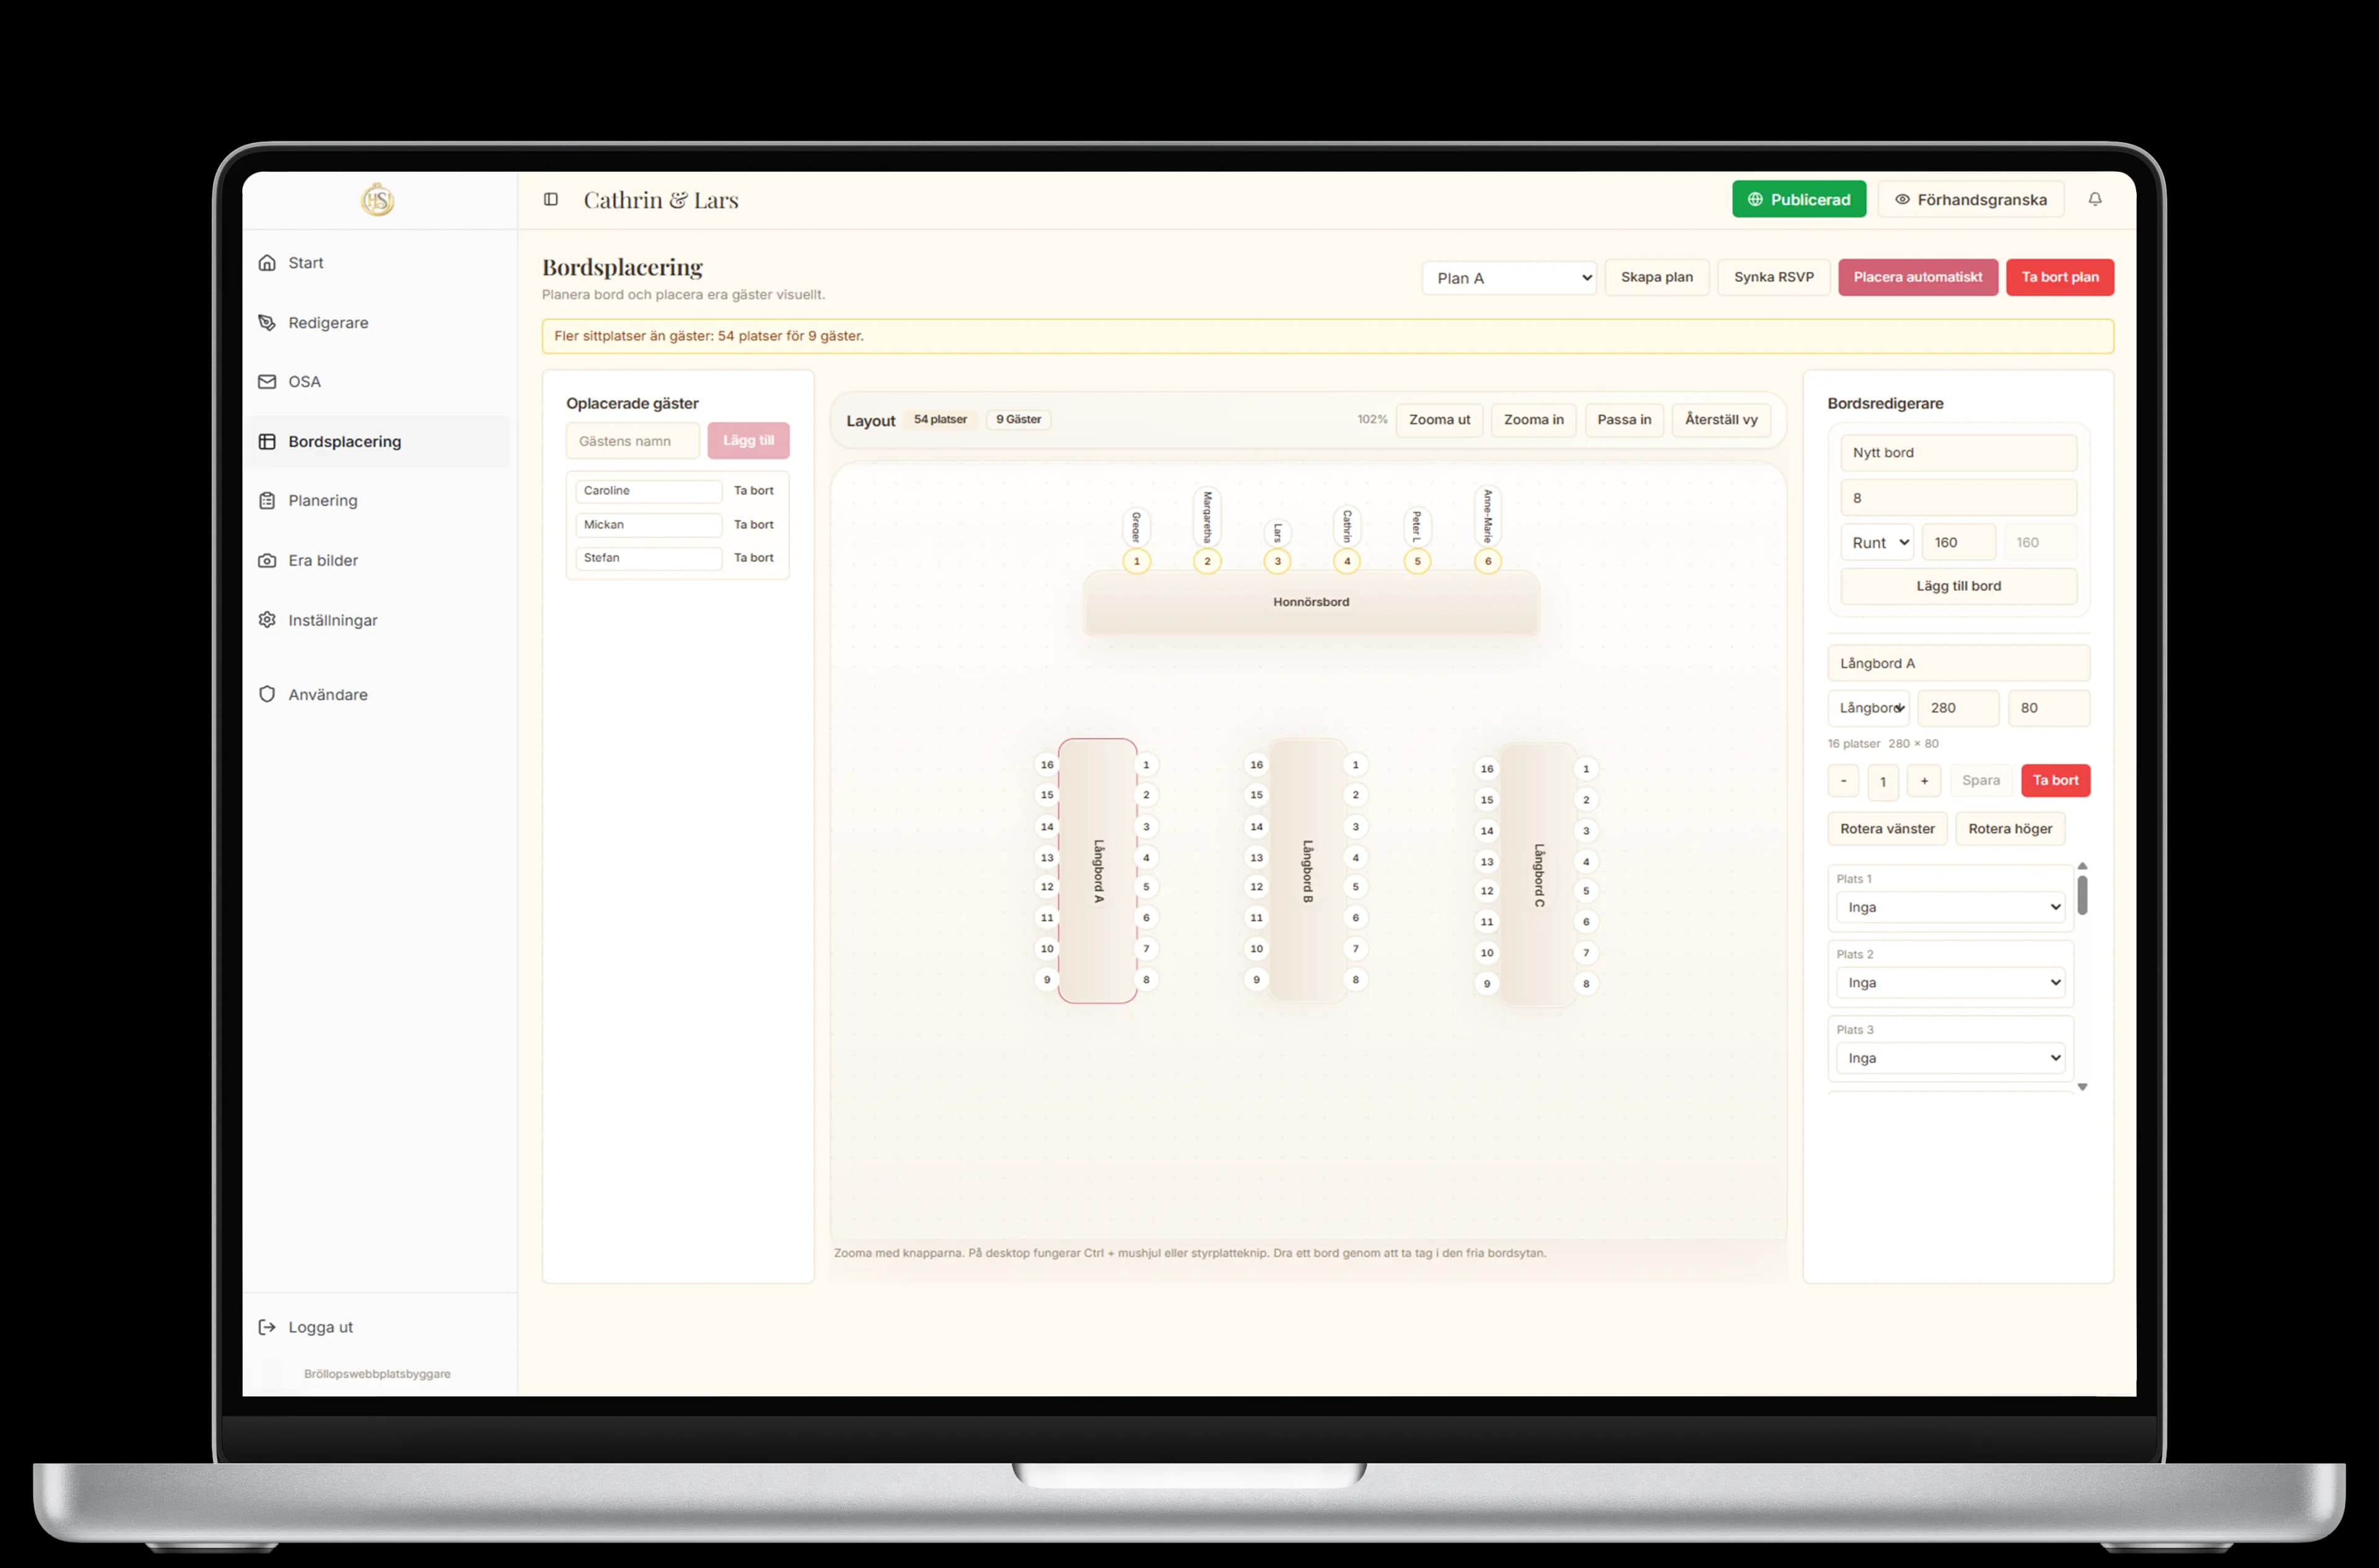This screenshot has height=1568, width=2379.
Task: Select the Långbord B table
Action: [1307, 871]
